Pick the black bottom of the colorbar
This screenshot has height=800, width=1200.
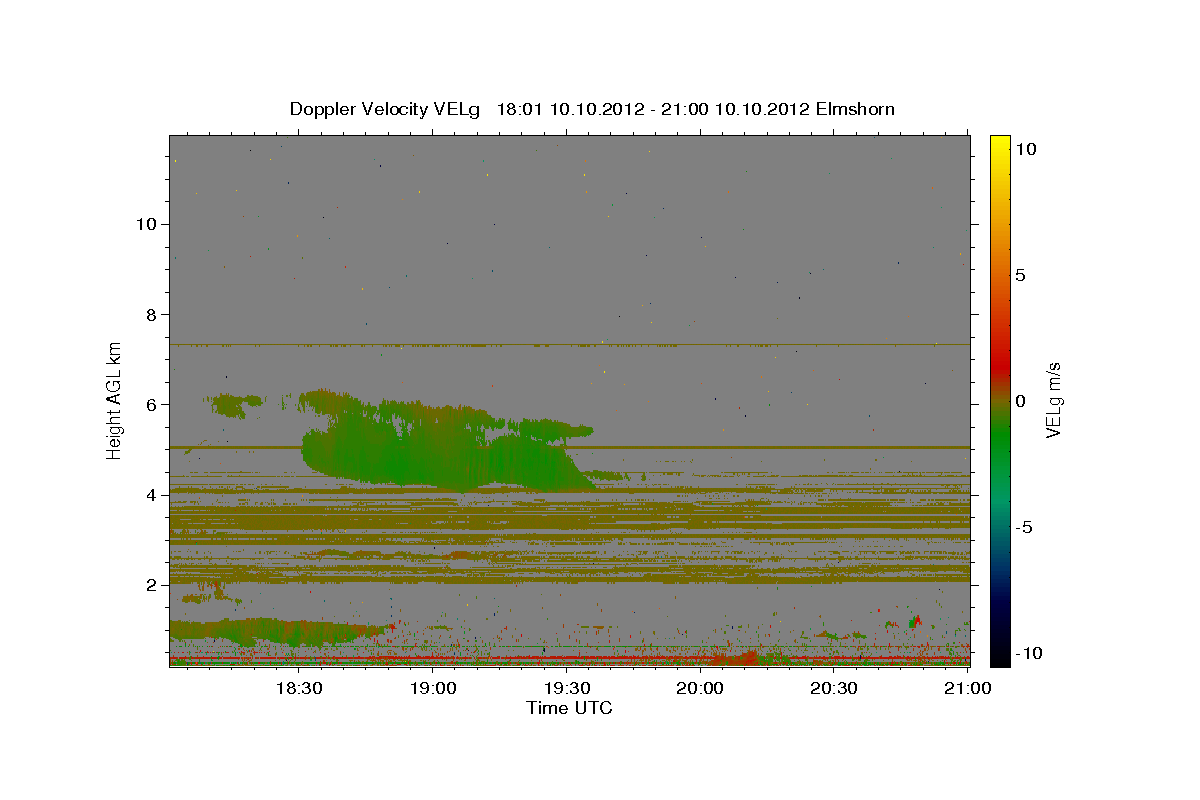[x=999, y=655]
